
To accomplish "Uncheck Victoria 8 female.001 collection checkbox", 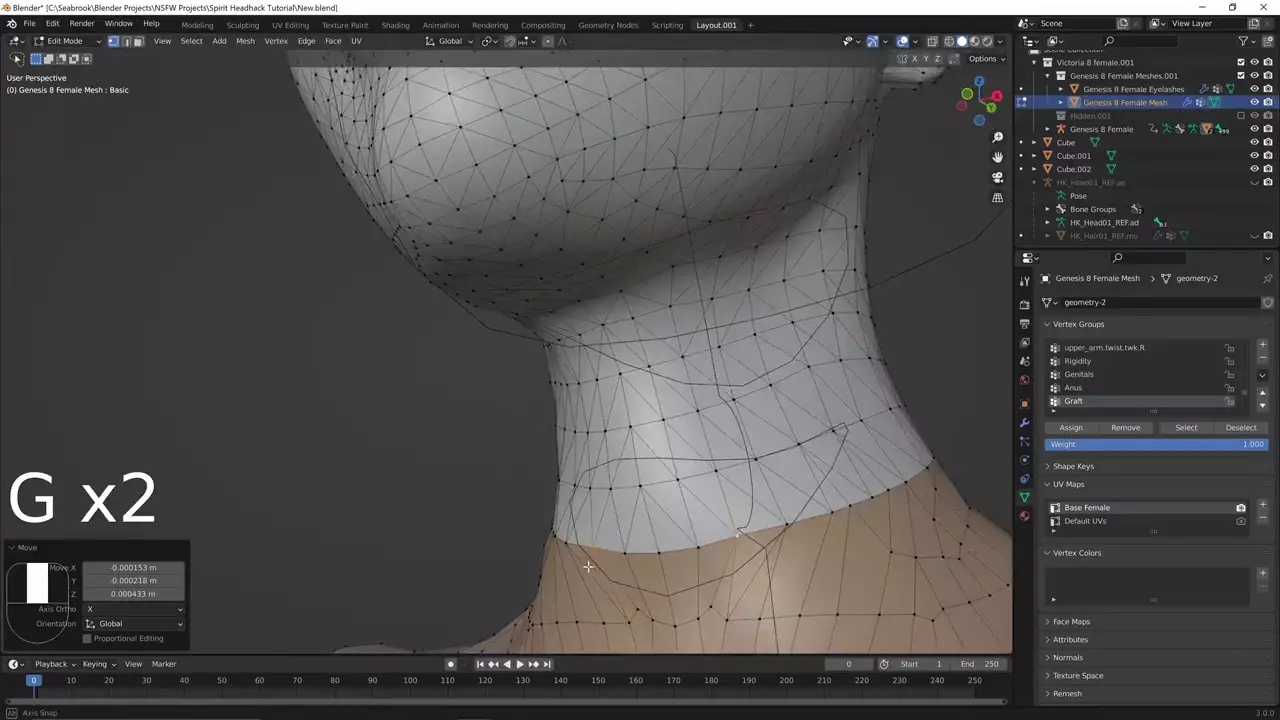I will pos(1241,62).
